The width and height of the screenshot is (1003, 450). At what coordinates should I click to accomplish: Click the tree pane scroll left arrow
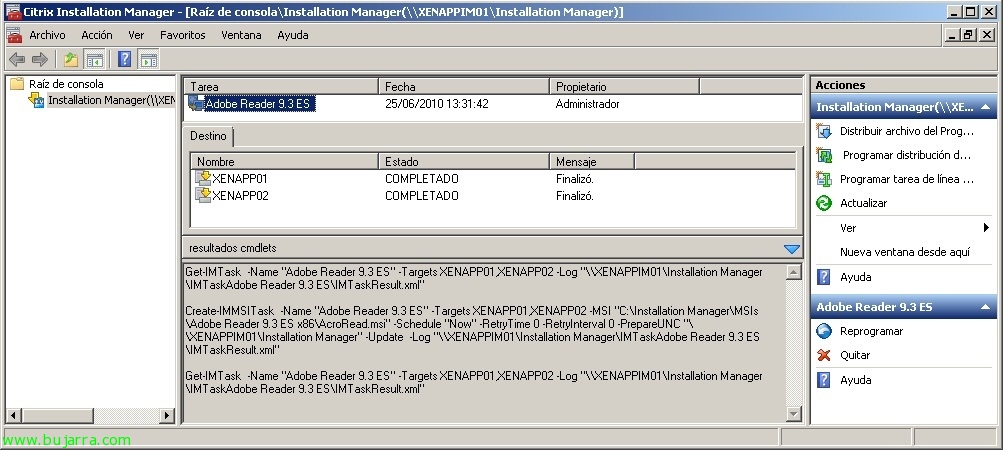[x=13, y=415]
